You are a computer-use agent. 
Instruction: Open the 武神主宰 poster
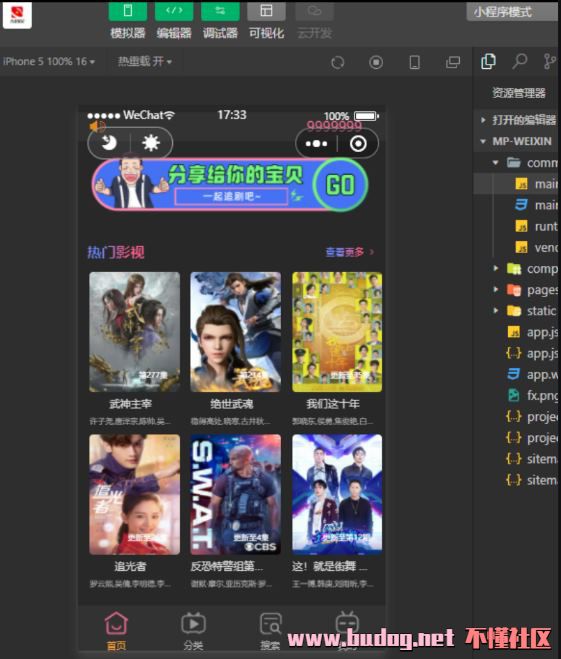click(134, 332)
